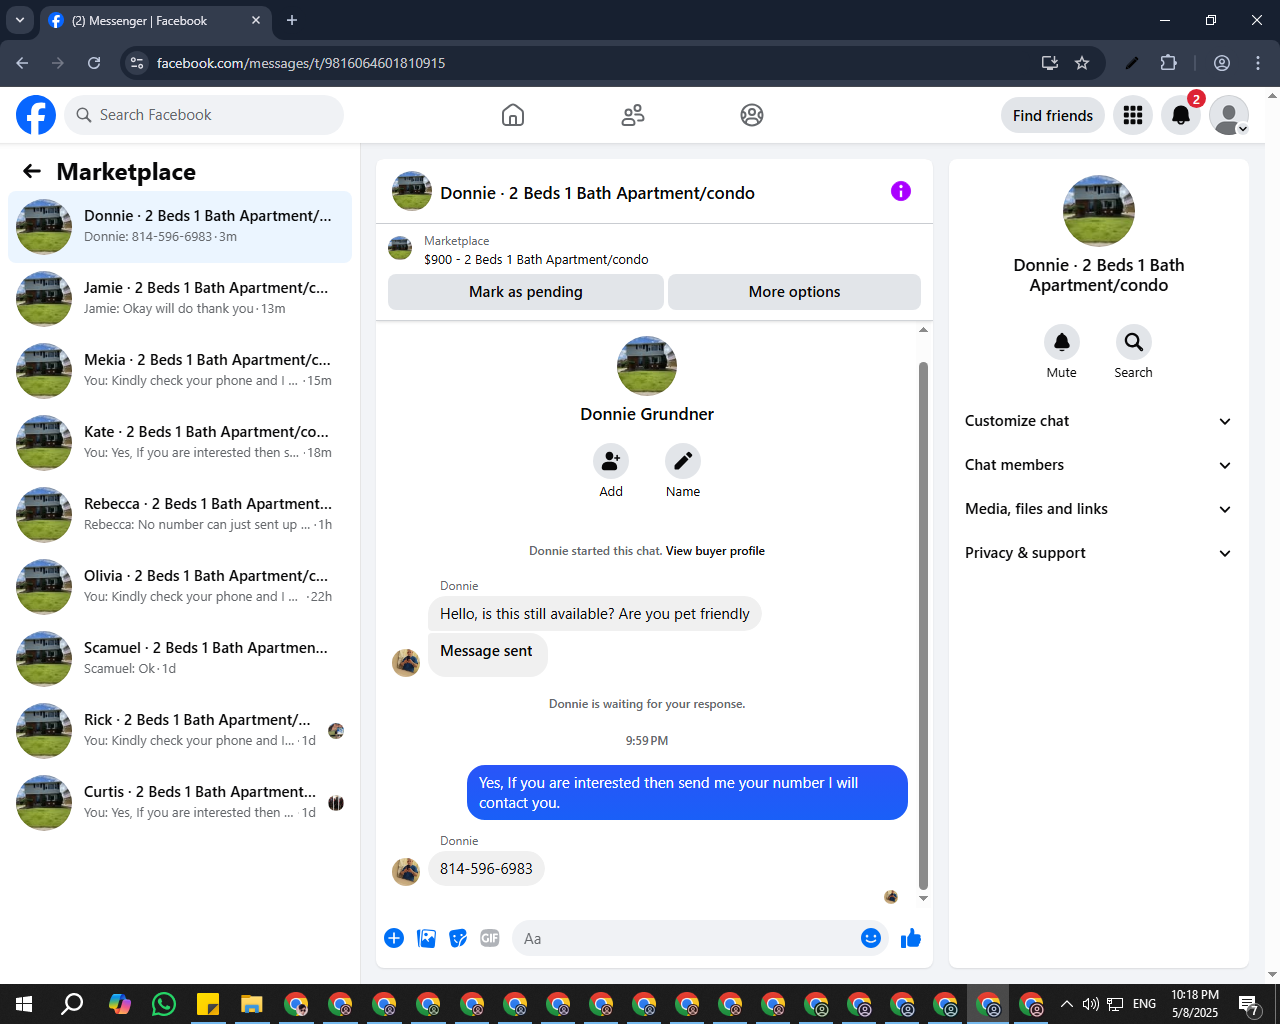Open Sticky Notes from taskbar
This screenshot has height=1024, width=1280.
[x=208, y=1004]
